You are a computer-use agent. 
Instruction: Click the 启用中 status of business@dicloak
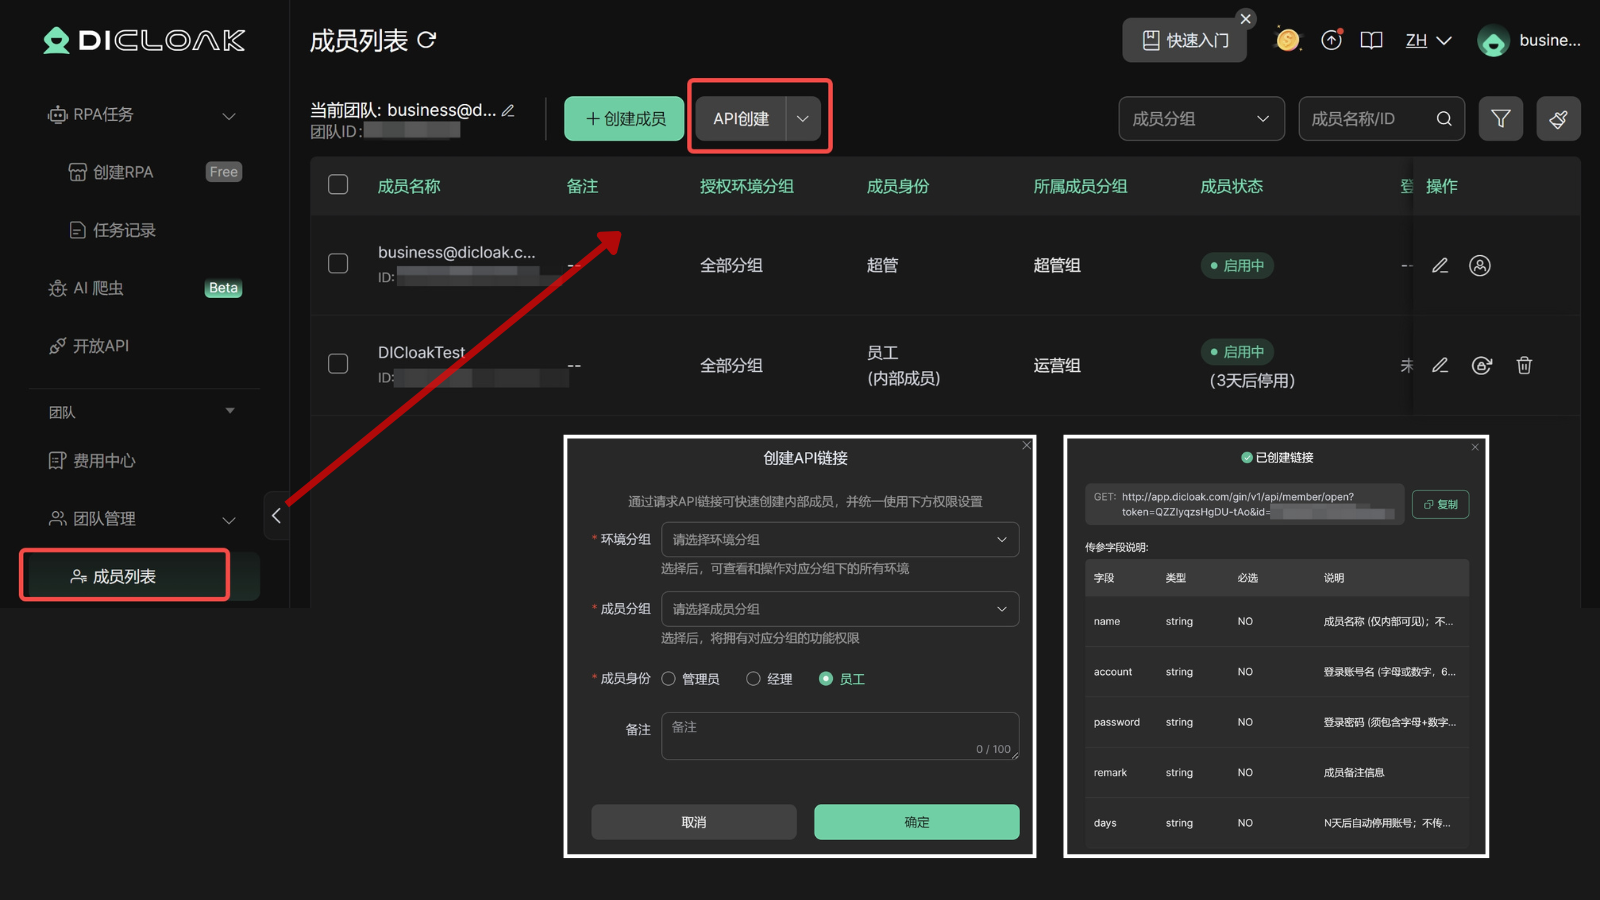point(1237,265)
